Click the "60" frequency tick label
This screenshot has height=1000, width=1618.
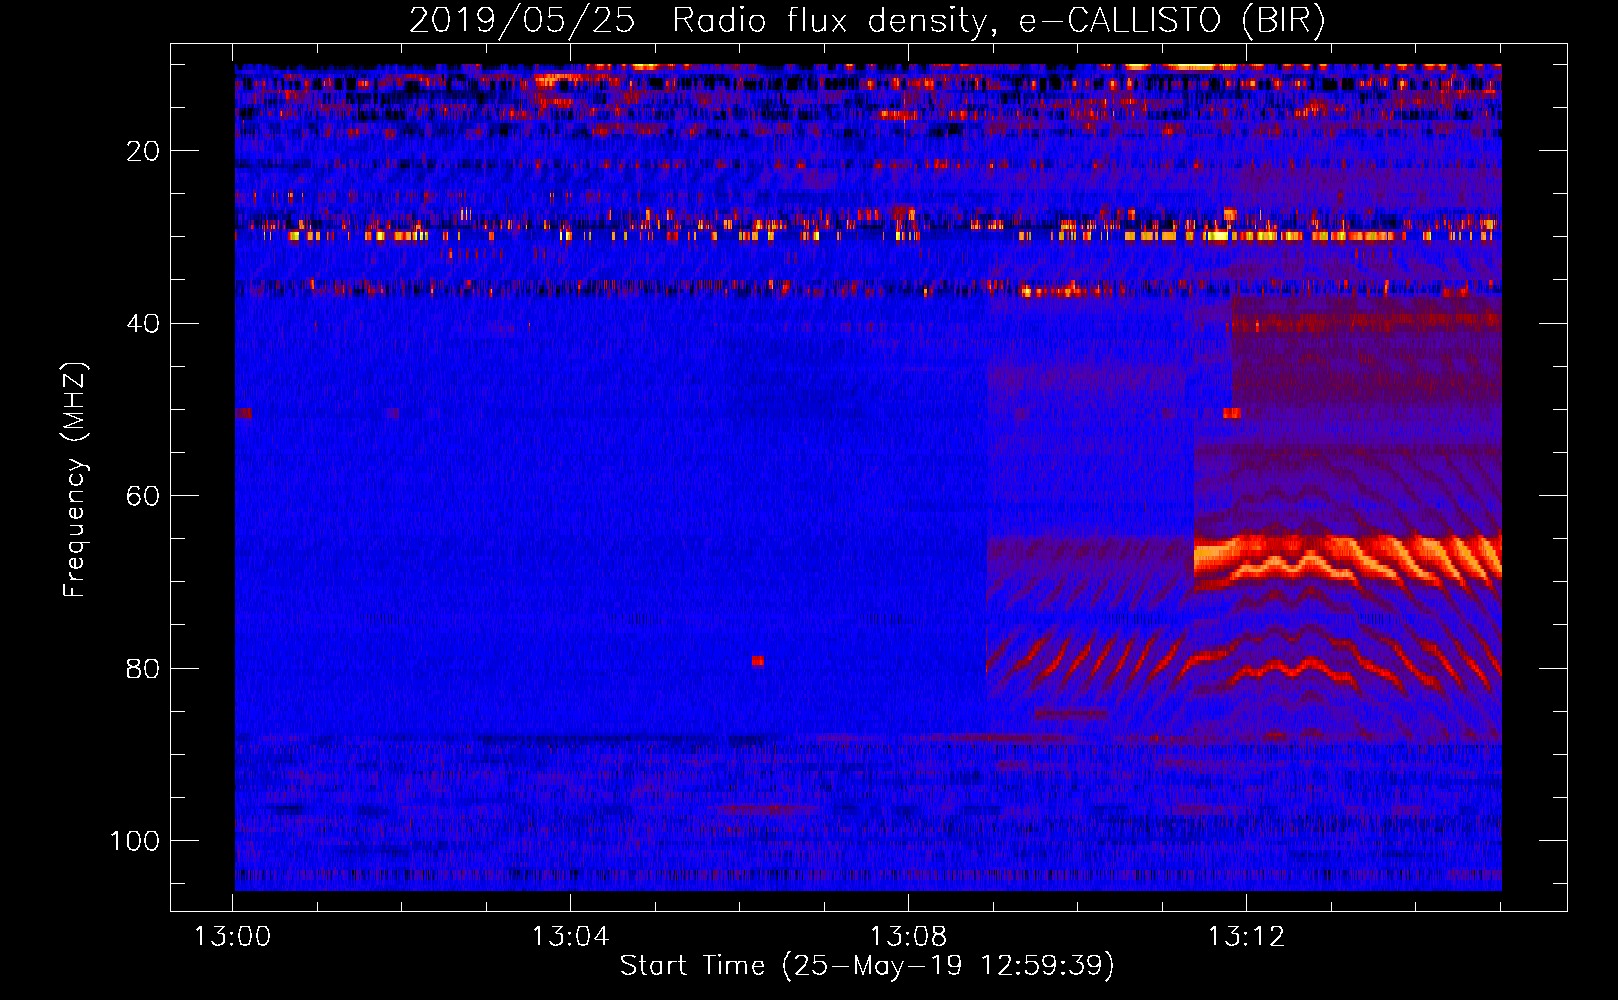[x=144, y=496]
